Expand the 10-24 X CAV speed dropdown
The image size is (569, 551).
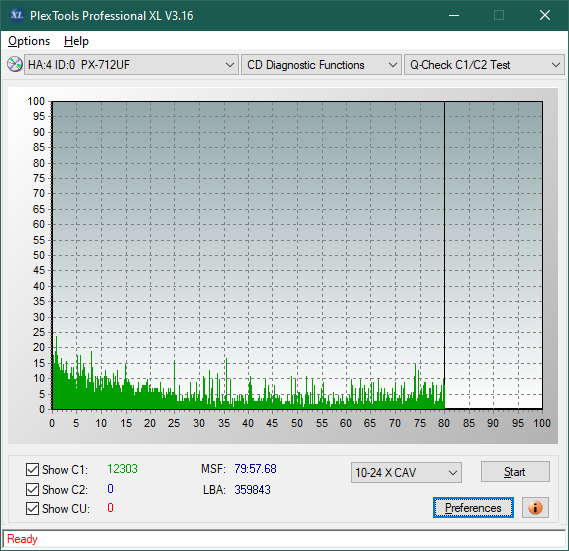click(406, 473)
